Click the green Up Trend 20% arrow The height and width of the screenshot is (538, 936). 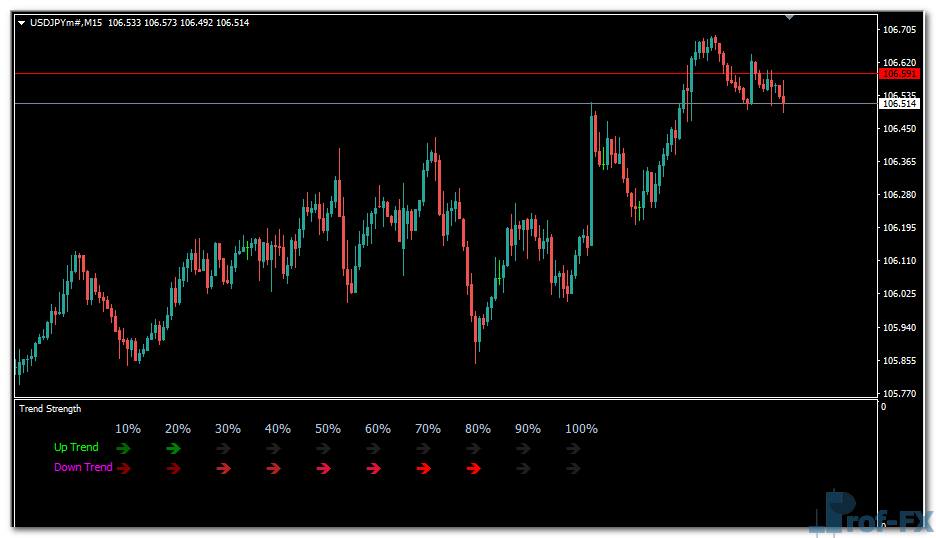coord(173,449)
